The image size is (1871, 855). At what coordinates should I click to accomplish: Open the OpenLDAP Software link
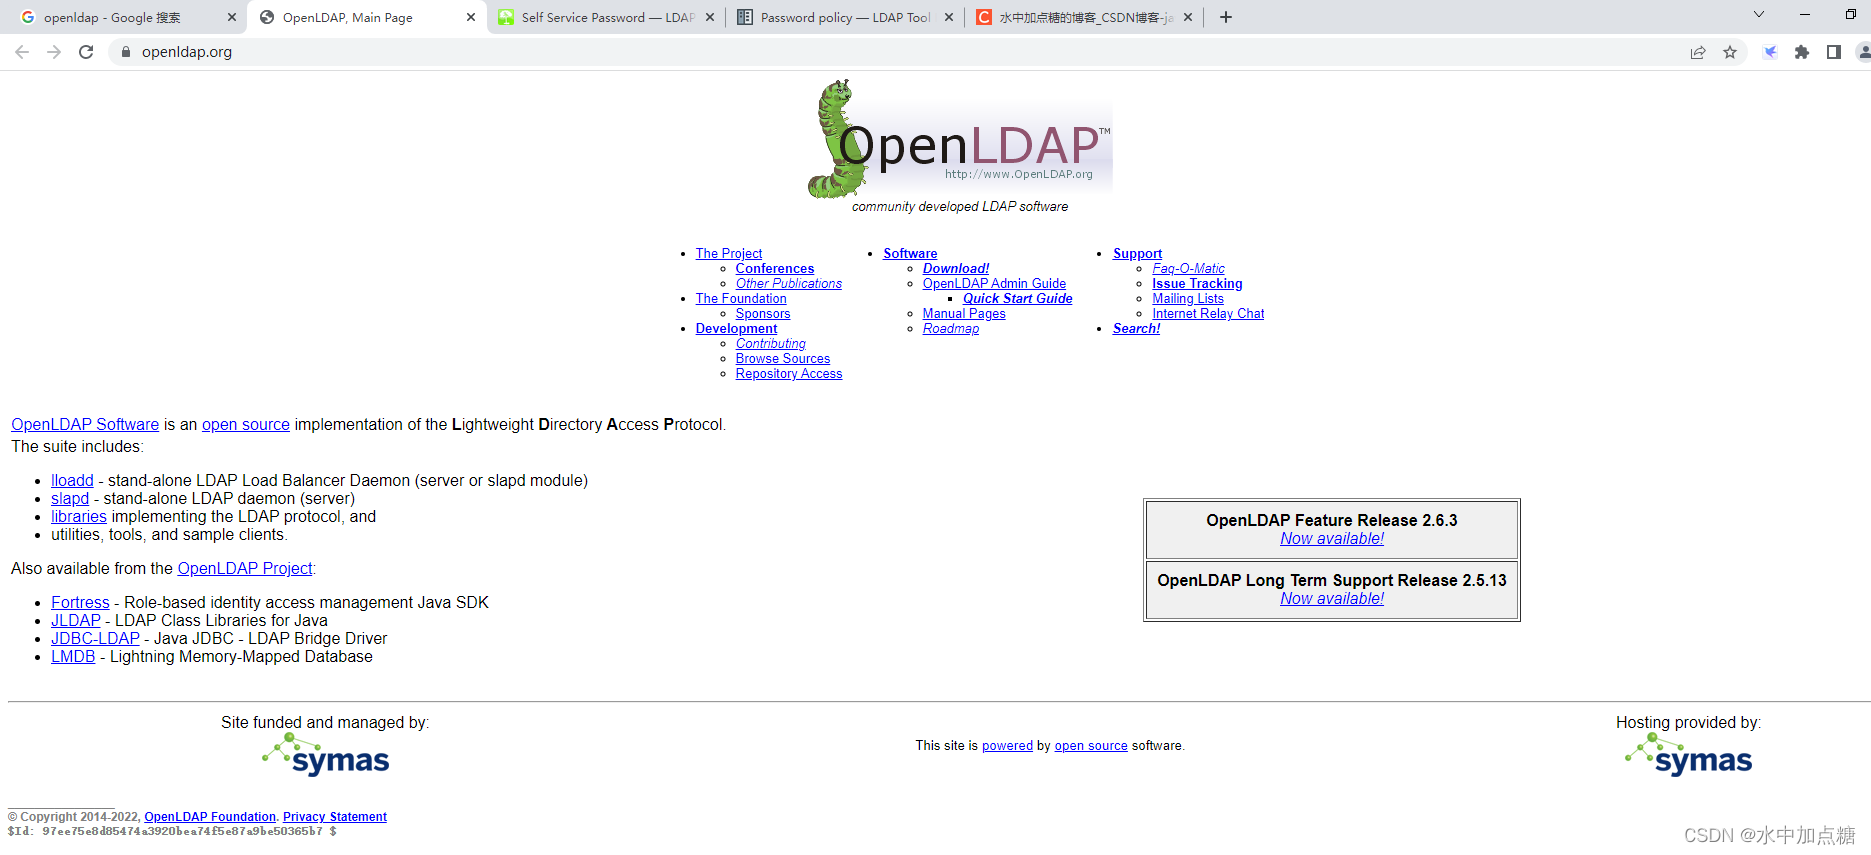click(85, 425)
